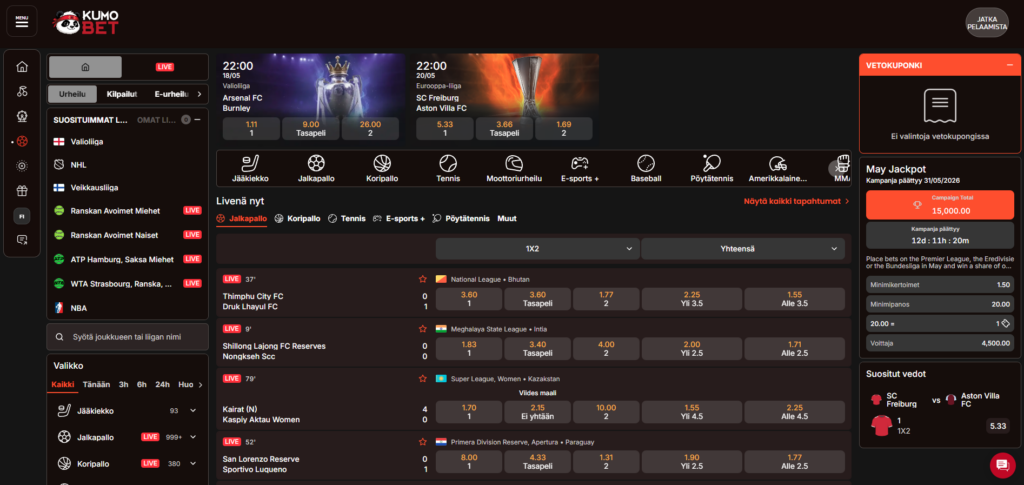Select the Koripallo basketball sport icon
Image resolution: width=1024 pixels, height=485 pixels.
pos(382,168)
